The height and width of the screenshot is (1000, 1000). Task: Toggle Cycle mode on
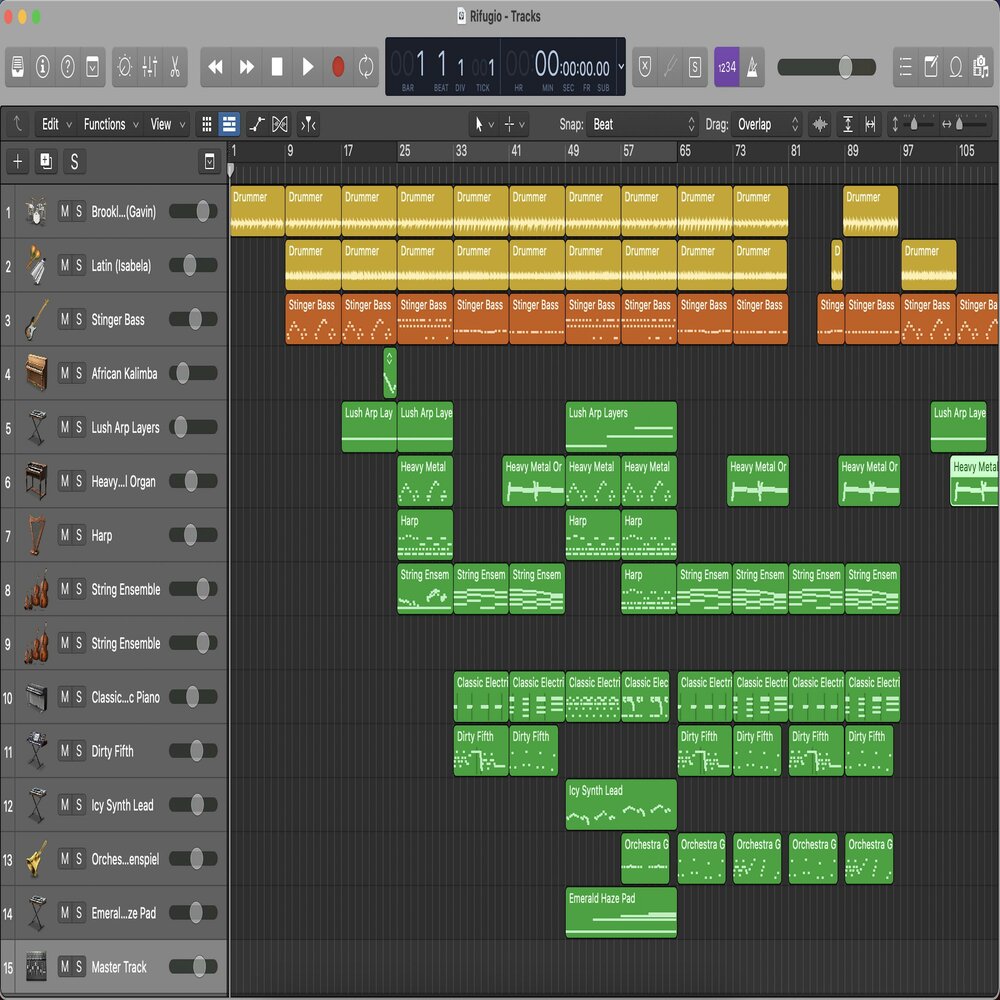point(366,67)
